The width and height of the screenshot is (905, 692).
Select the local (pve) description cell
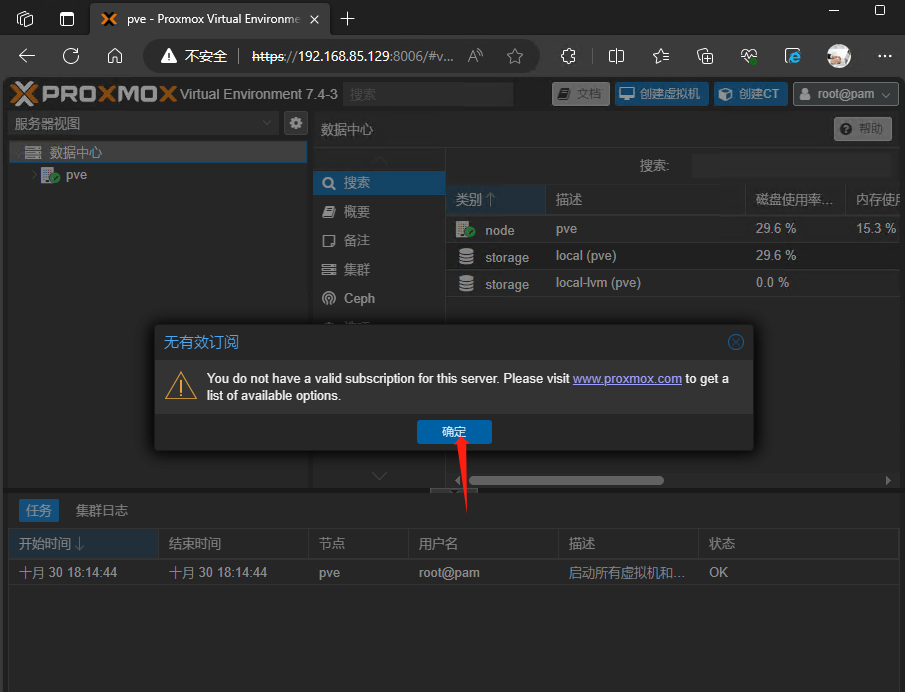click(586, 256)
